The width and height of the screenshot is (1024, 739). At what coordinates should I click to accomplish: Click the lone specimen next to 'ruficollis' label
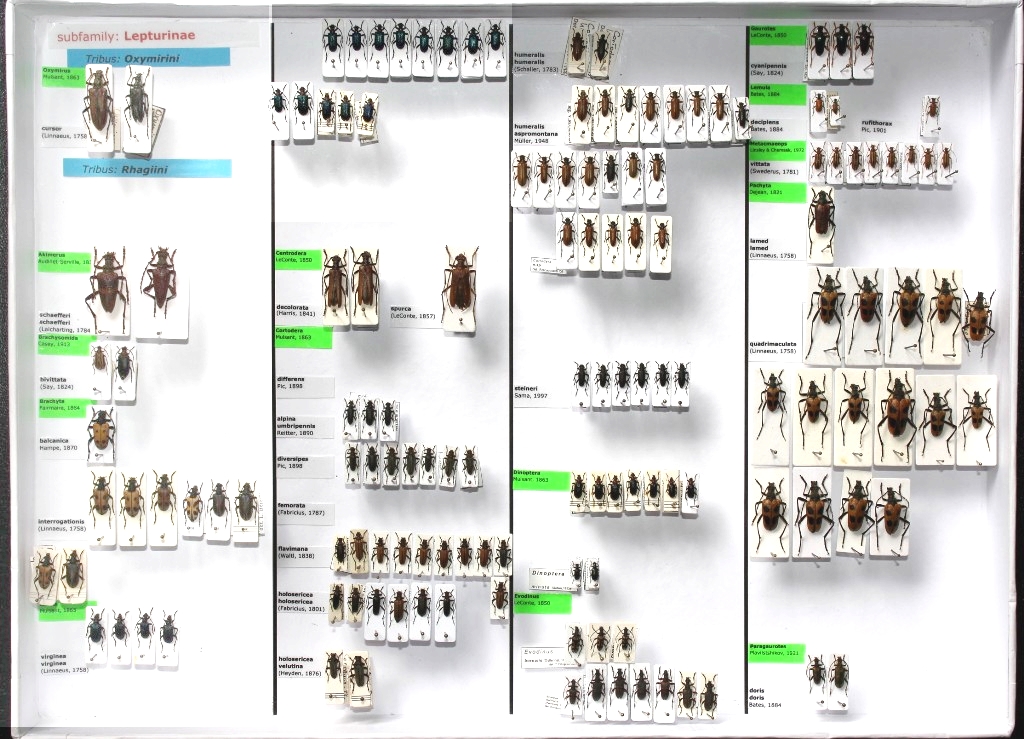point(931,112)
